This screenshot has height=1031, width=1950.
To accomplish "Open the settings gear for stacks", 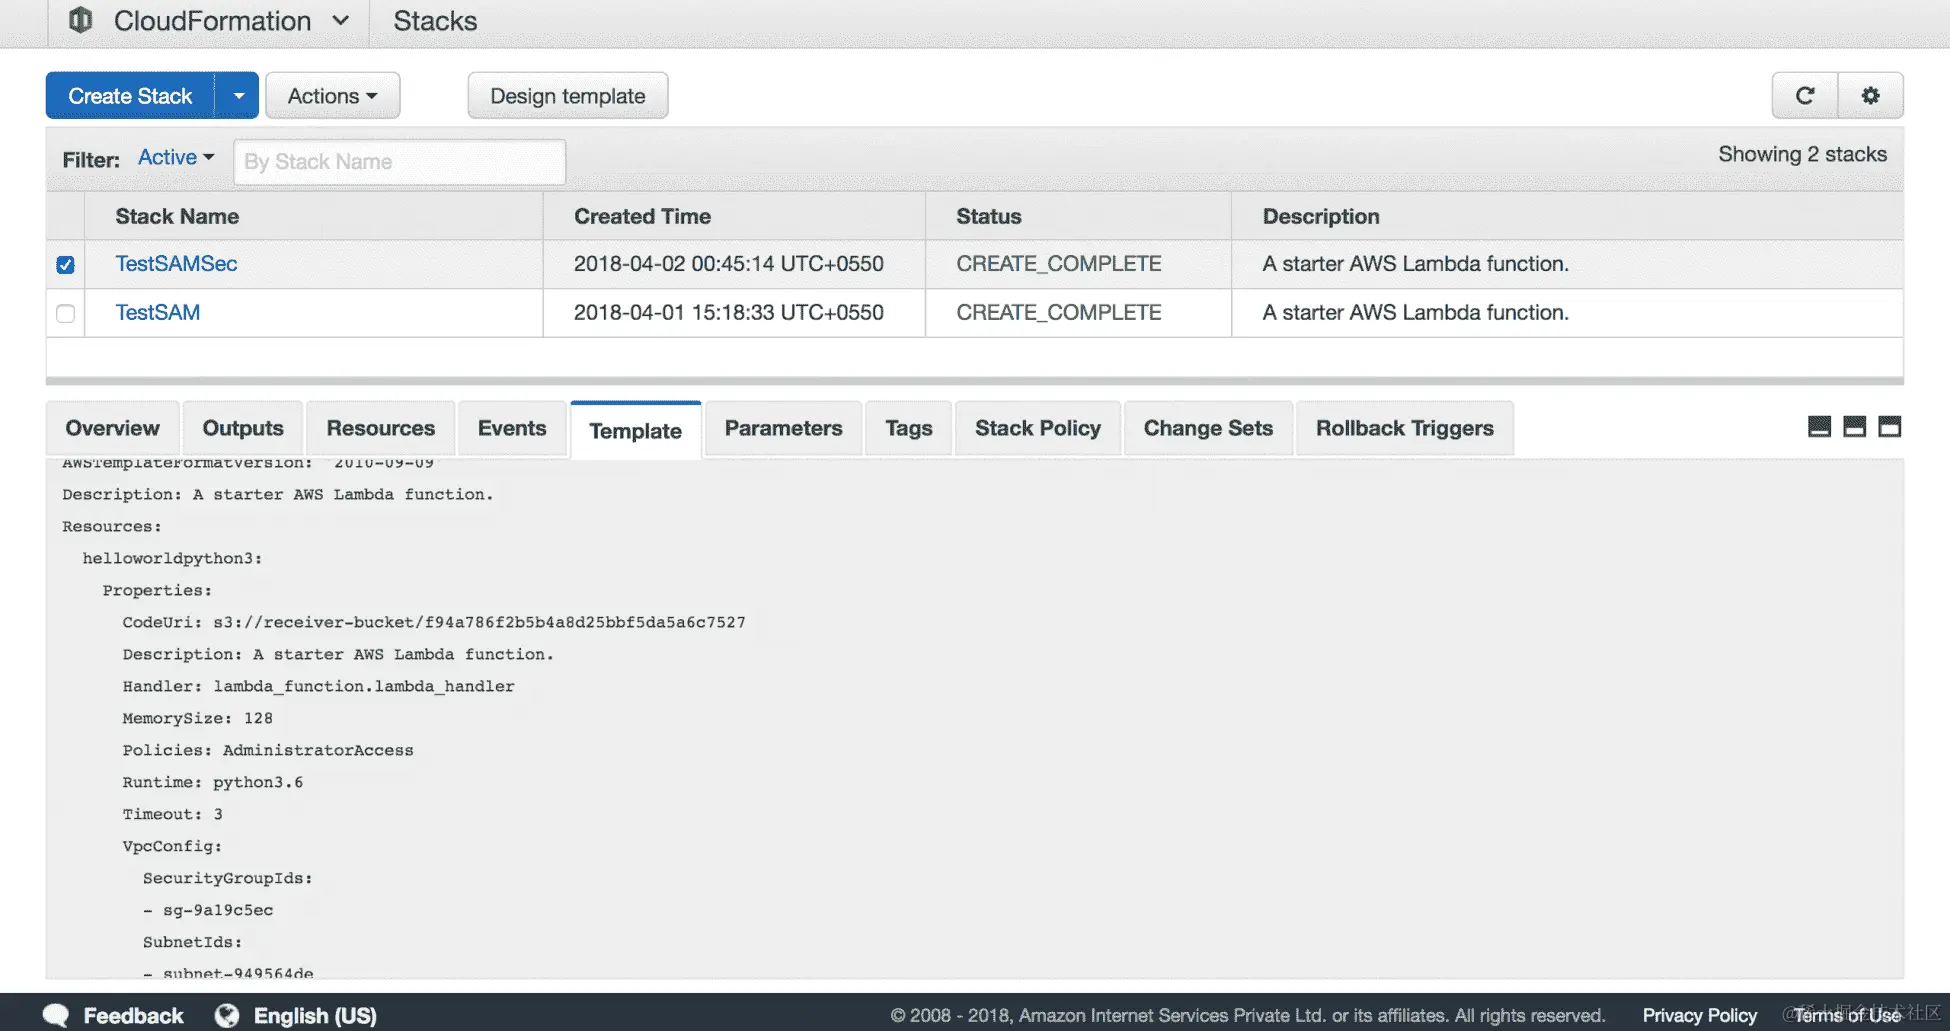I will (1870, 96).
